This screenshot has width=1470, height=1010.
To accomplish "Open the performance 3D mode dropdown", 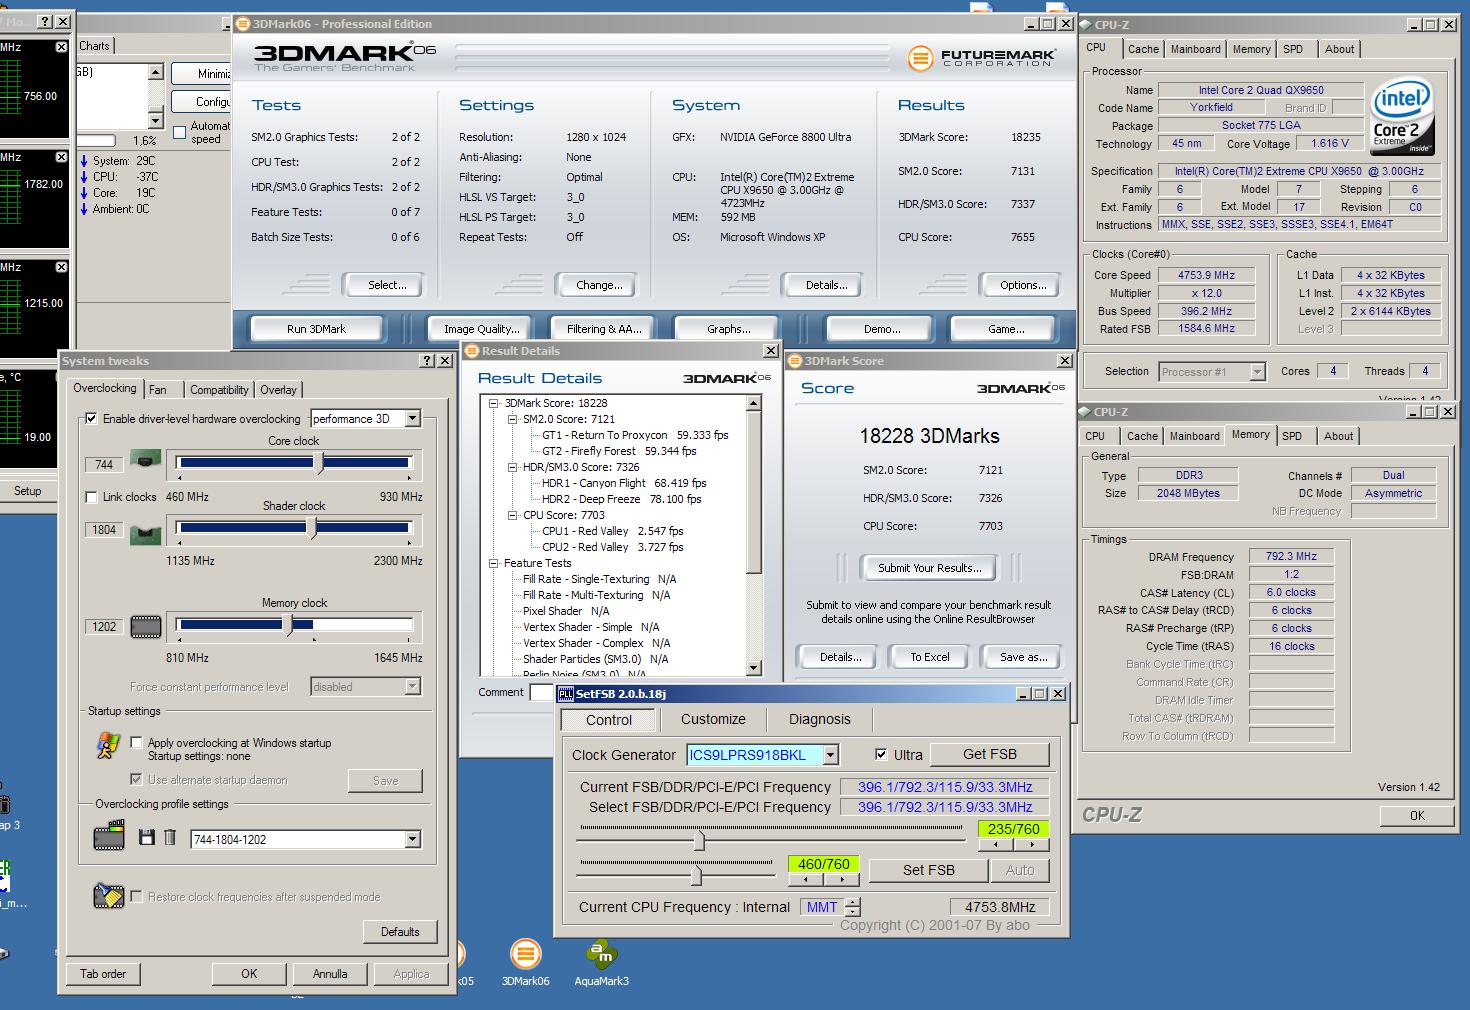I will tap(412, 419).
